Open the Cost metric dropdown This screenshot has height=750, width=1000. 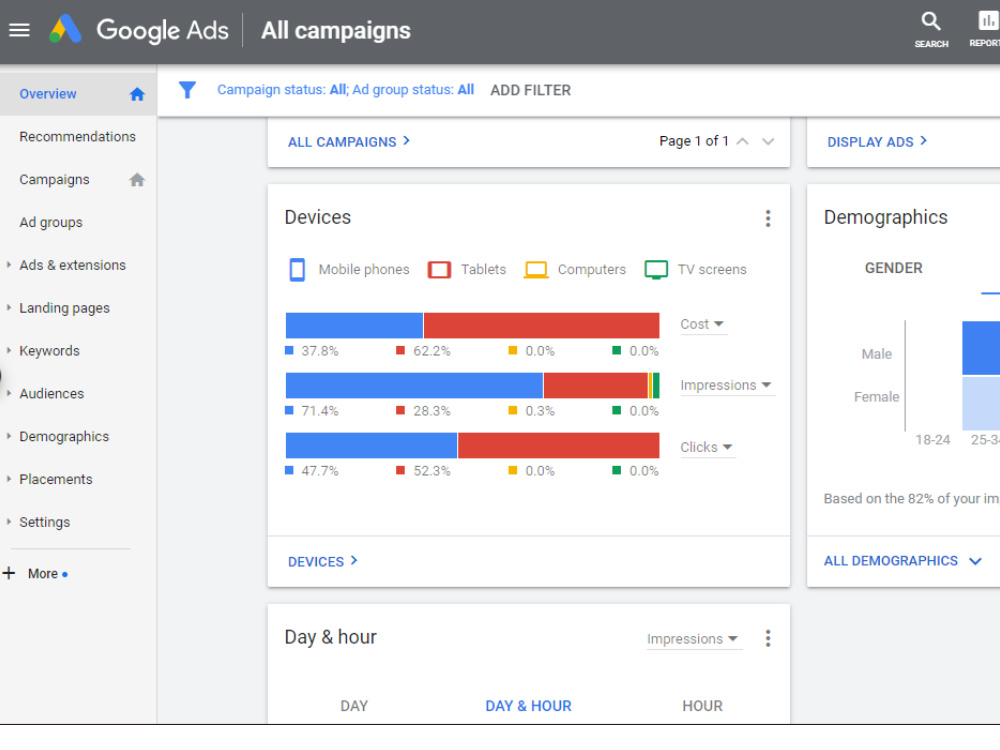pos(702,324)
